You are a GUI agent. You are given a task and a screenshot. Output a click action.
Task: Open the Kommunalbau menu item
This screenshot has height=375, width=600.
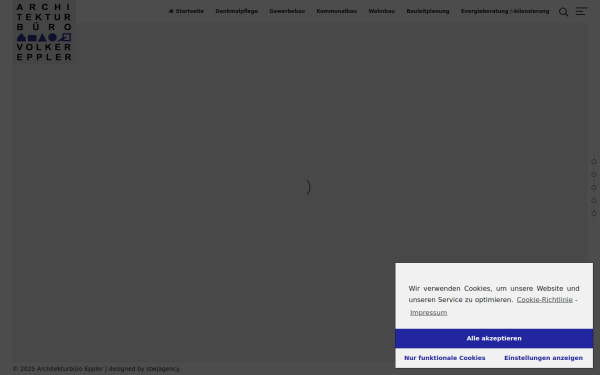pyautogui.click(x=337, y=11)
